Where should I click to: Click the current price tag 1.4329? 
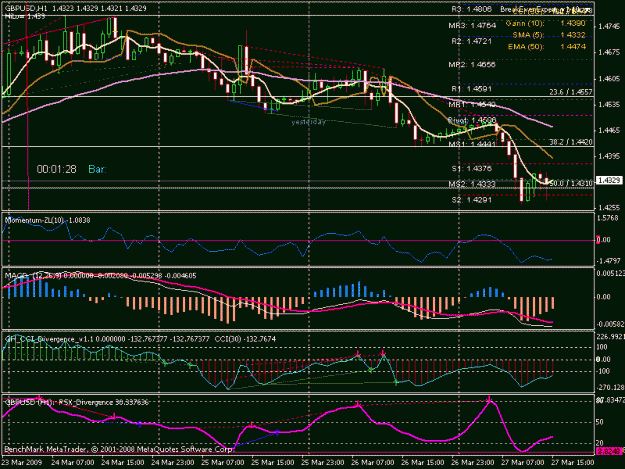(608, 181)
